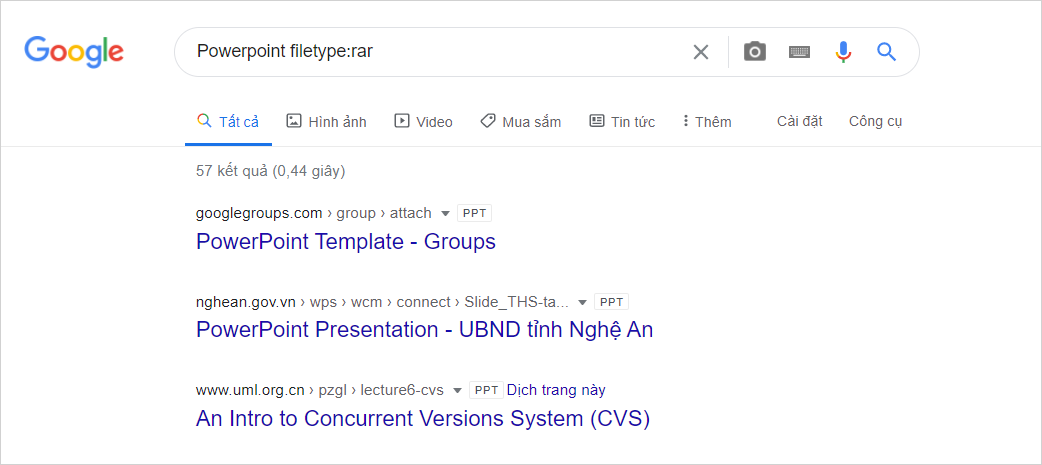The width and height of the screenshot is (1042, 465).
Task: Click PPT badge on googlegroups result
Action: coord(474,213)
